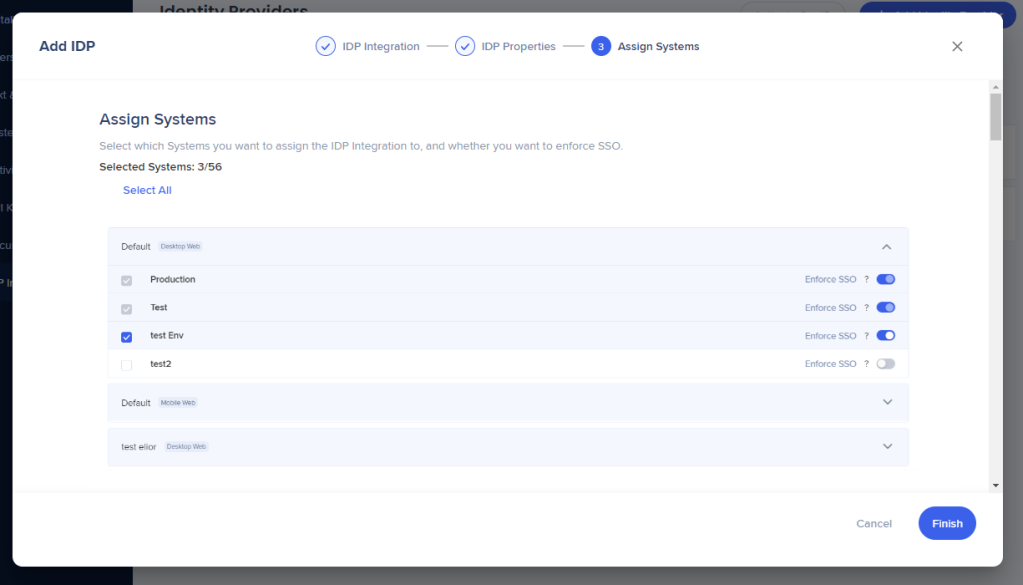This screenshot has width=1023, height=585.
Task: Click the help icon in Test row
Action: point(866,308)
